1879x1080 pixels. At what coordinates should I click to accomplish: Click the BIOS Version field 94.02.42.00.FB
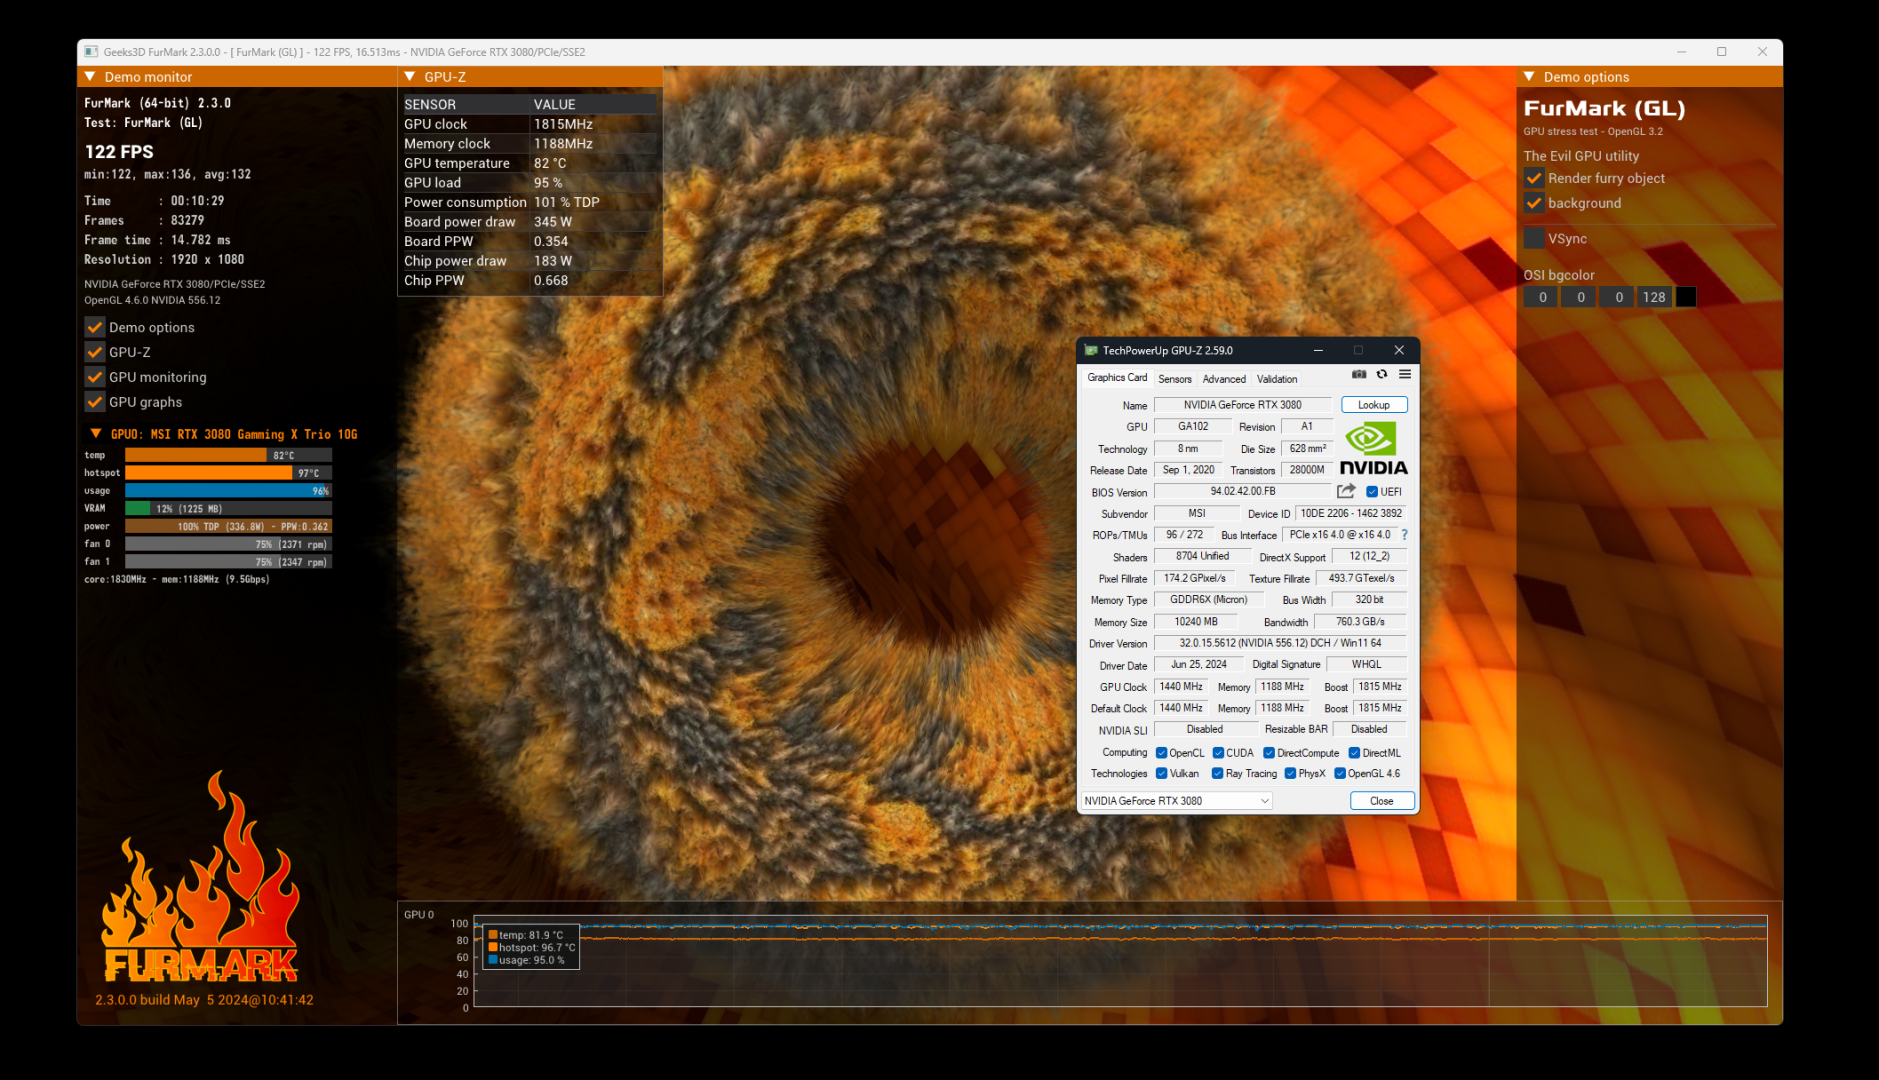(1243, 492)
